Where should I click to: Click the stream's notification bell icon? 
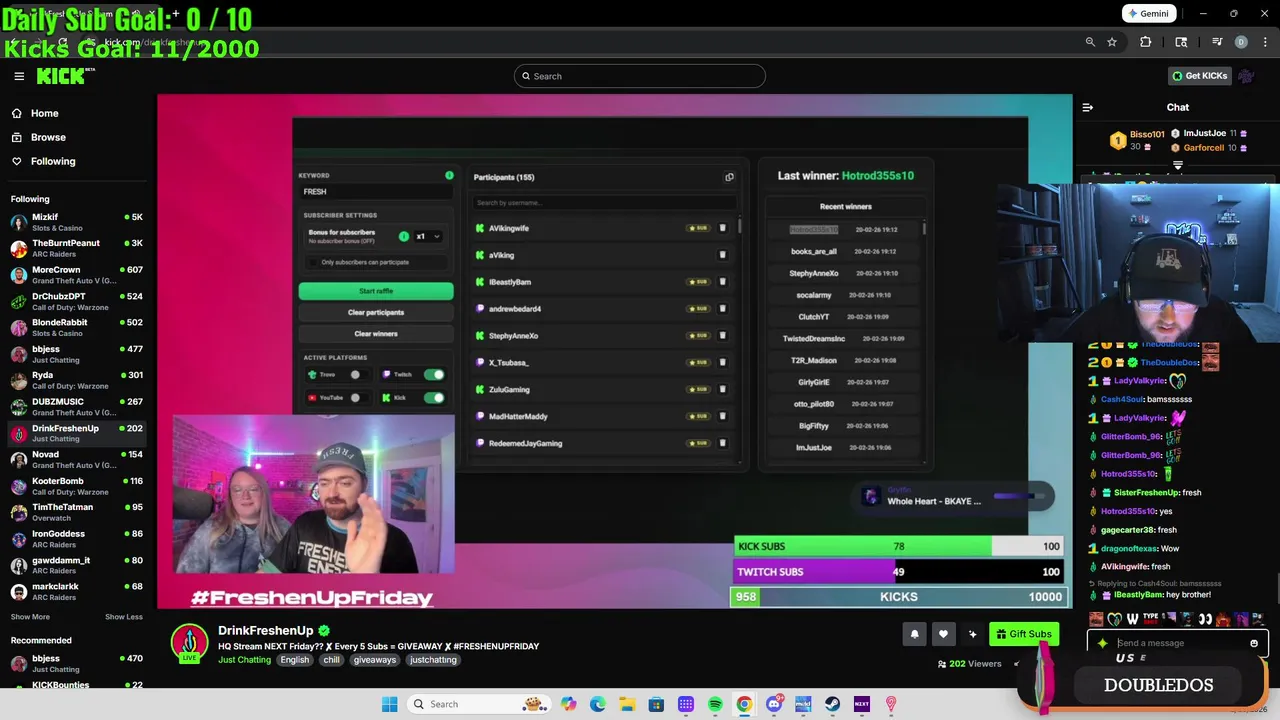[914, 634]
